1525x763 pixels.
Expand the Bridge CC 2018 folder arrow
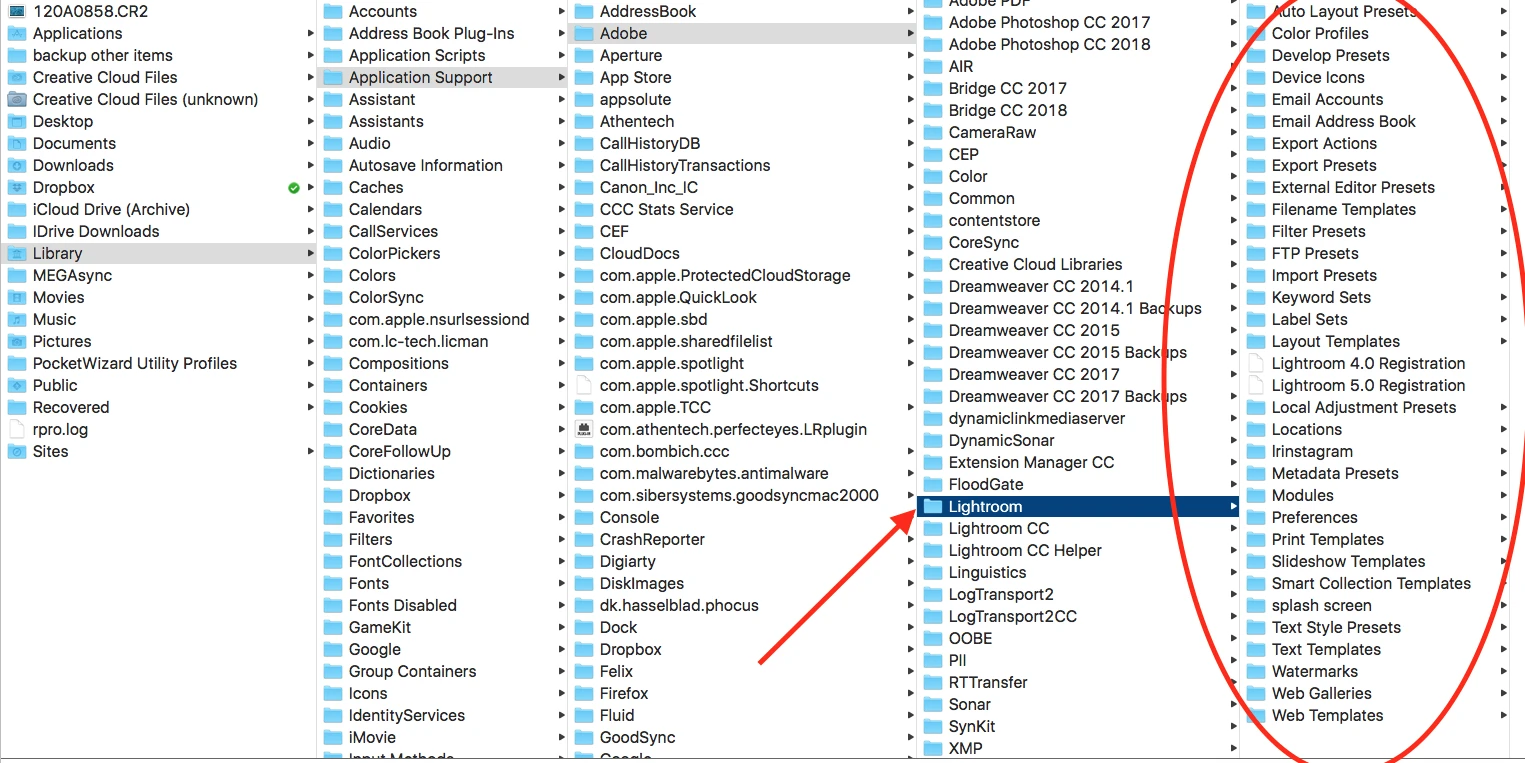[1233, 110]
